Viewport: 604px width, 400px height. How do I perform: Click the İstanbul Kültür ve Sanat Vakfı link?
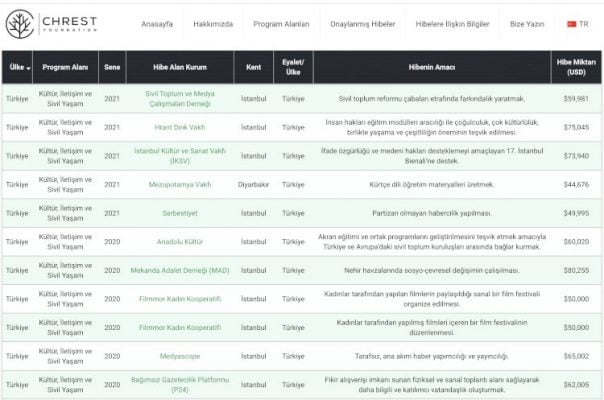(x=181, y=156)
